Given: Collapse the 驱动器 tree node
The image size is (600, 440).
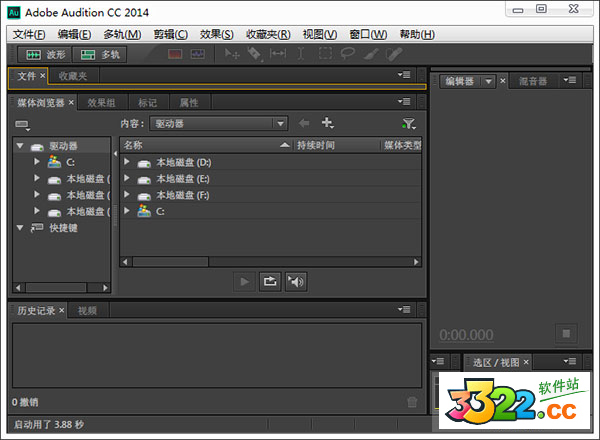Looking at the screenshot, I should tap(20, 146).
